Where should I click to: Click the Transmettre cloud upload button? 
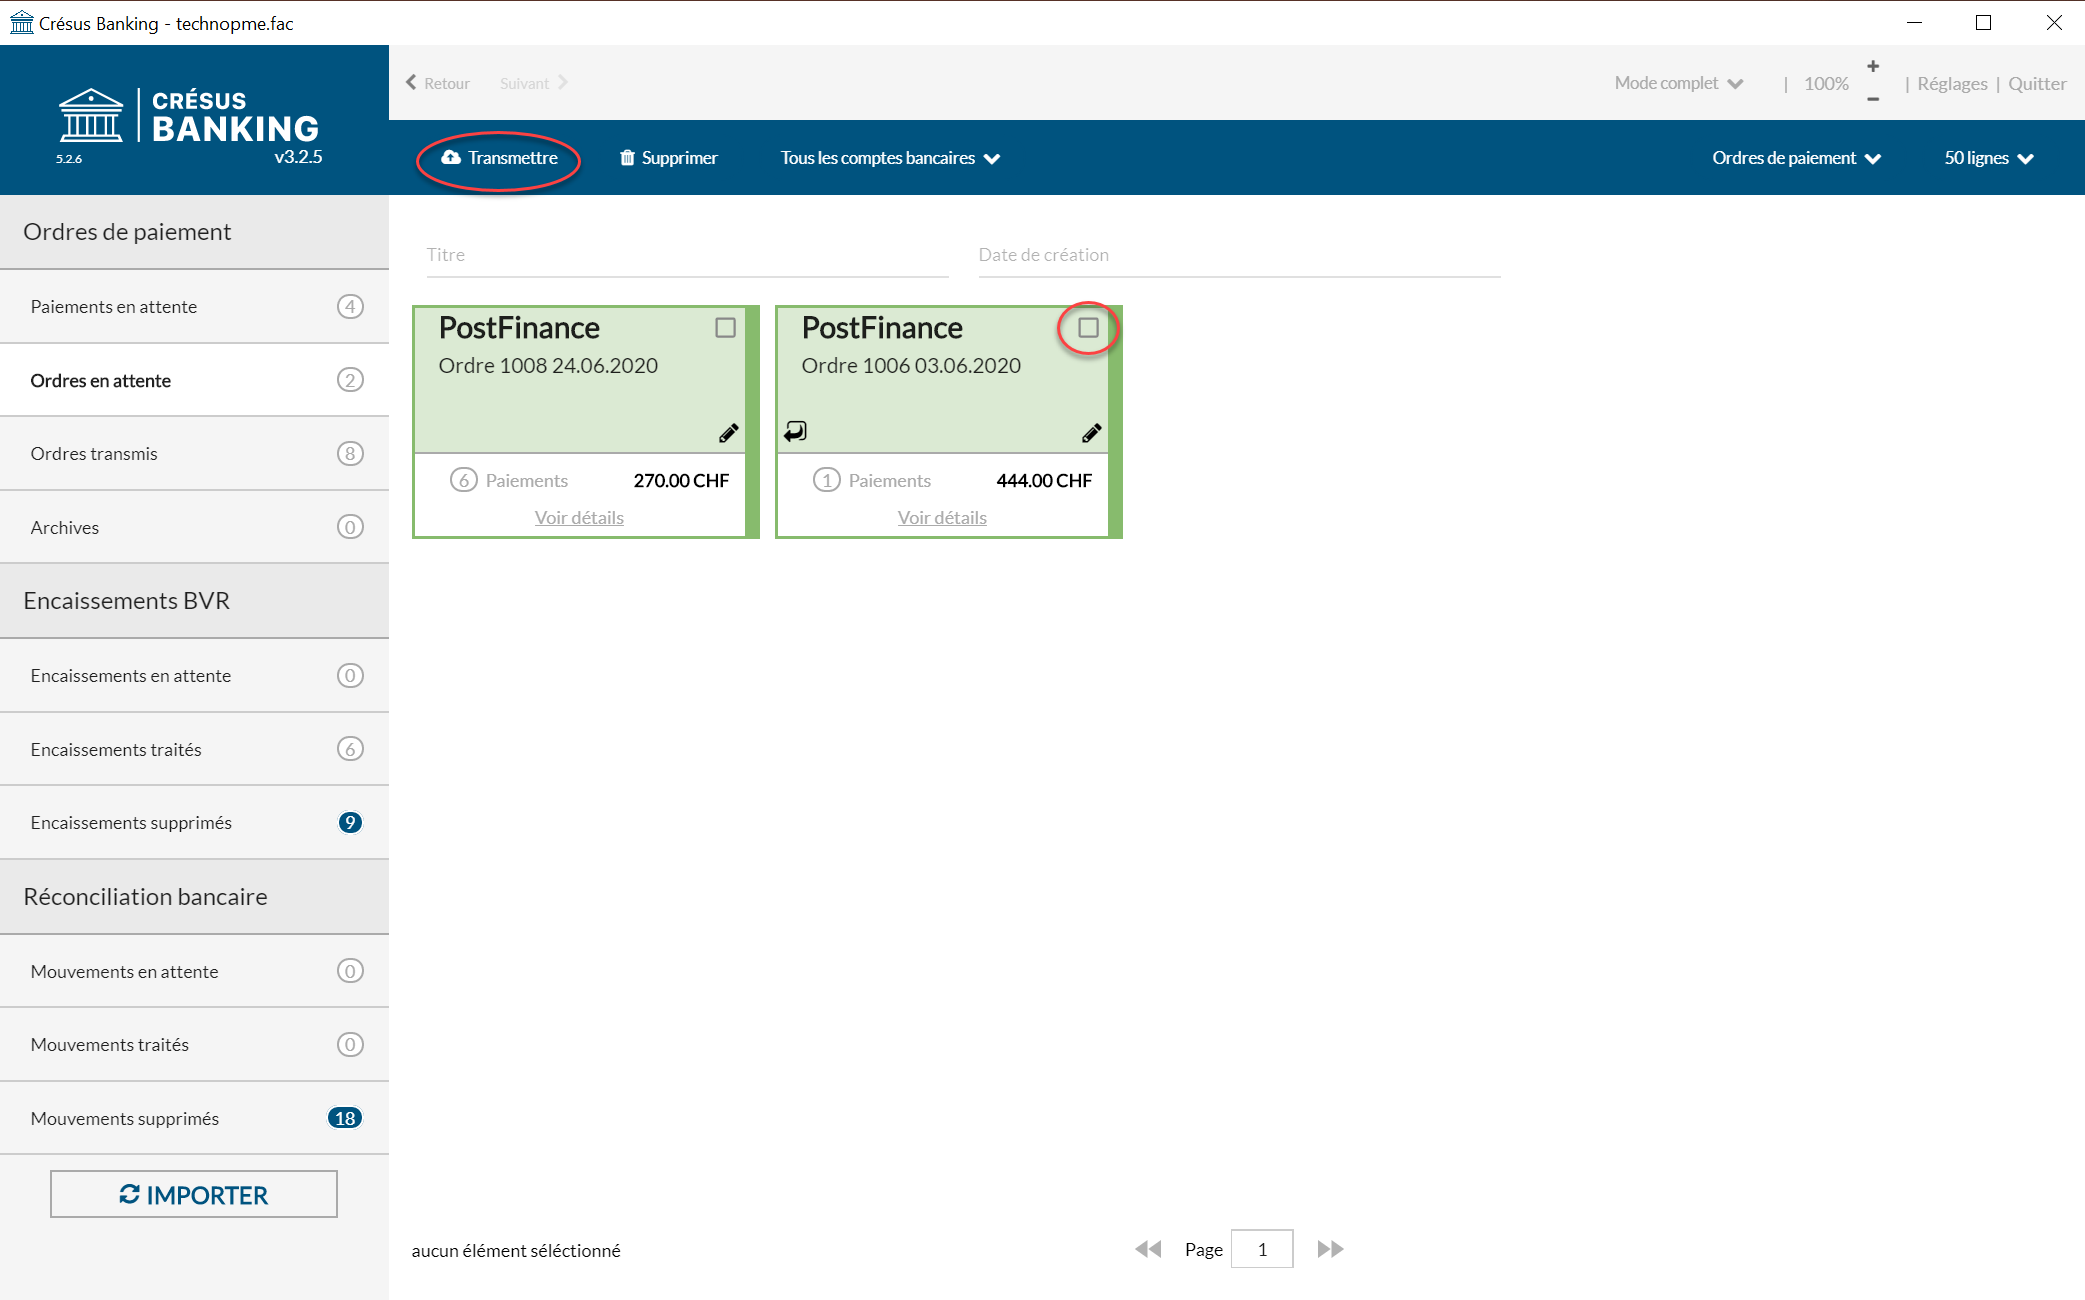coord(499,158)
